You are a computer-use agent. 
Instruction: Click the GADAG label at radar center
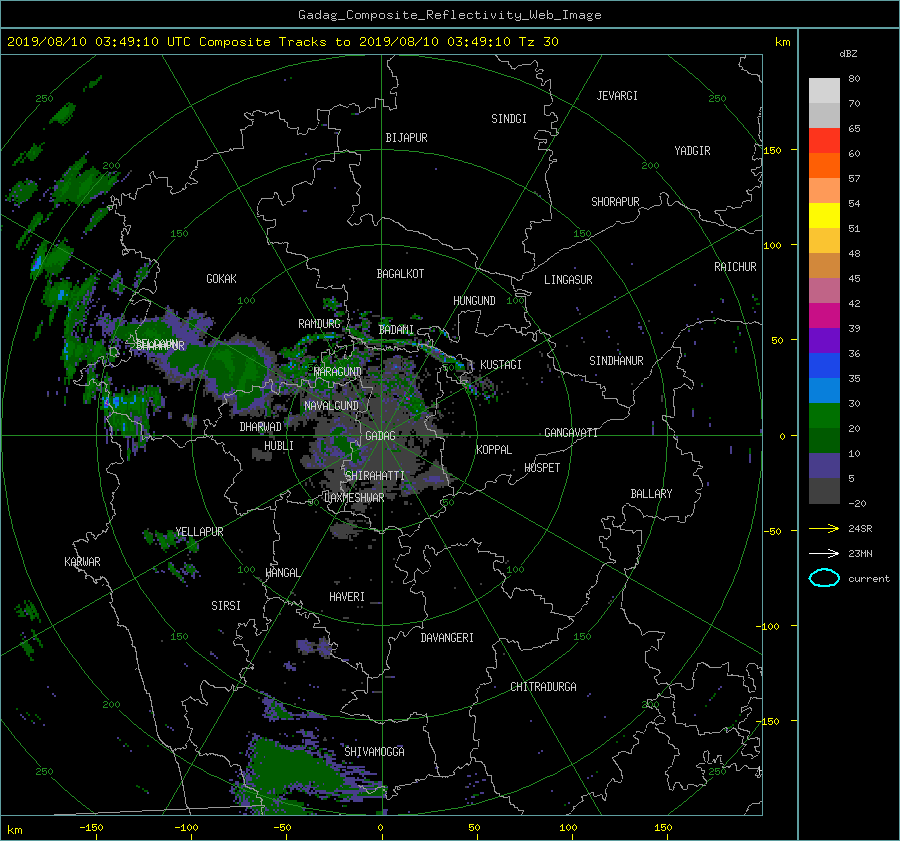tap(380, 436)
